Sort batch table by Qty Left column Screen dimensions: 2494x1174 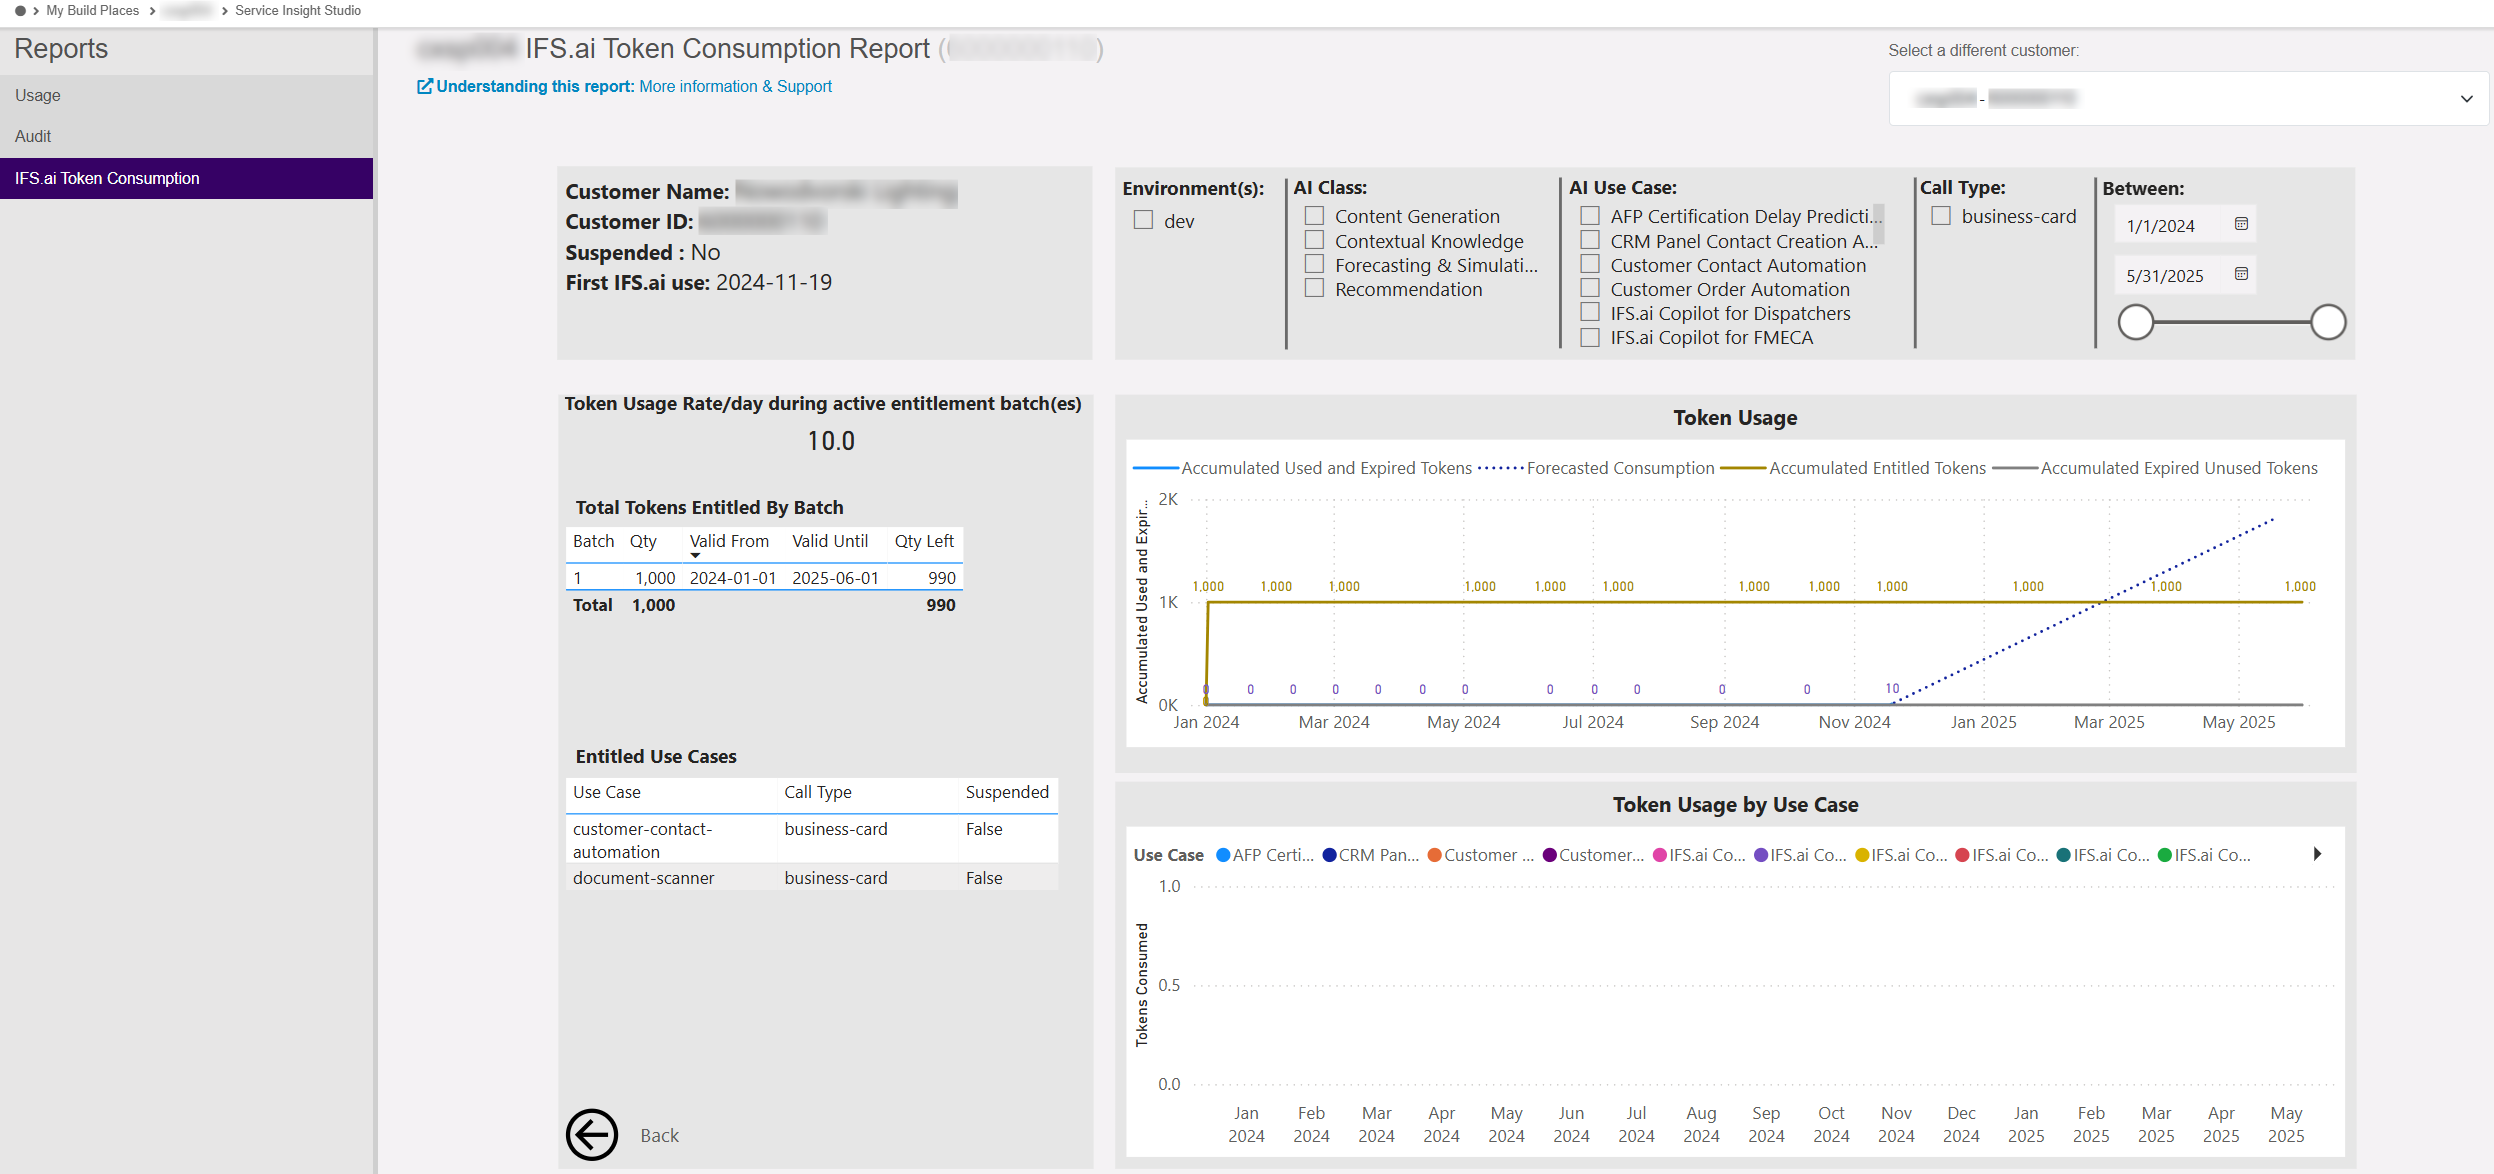(x=924, y=541)
